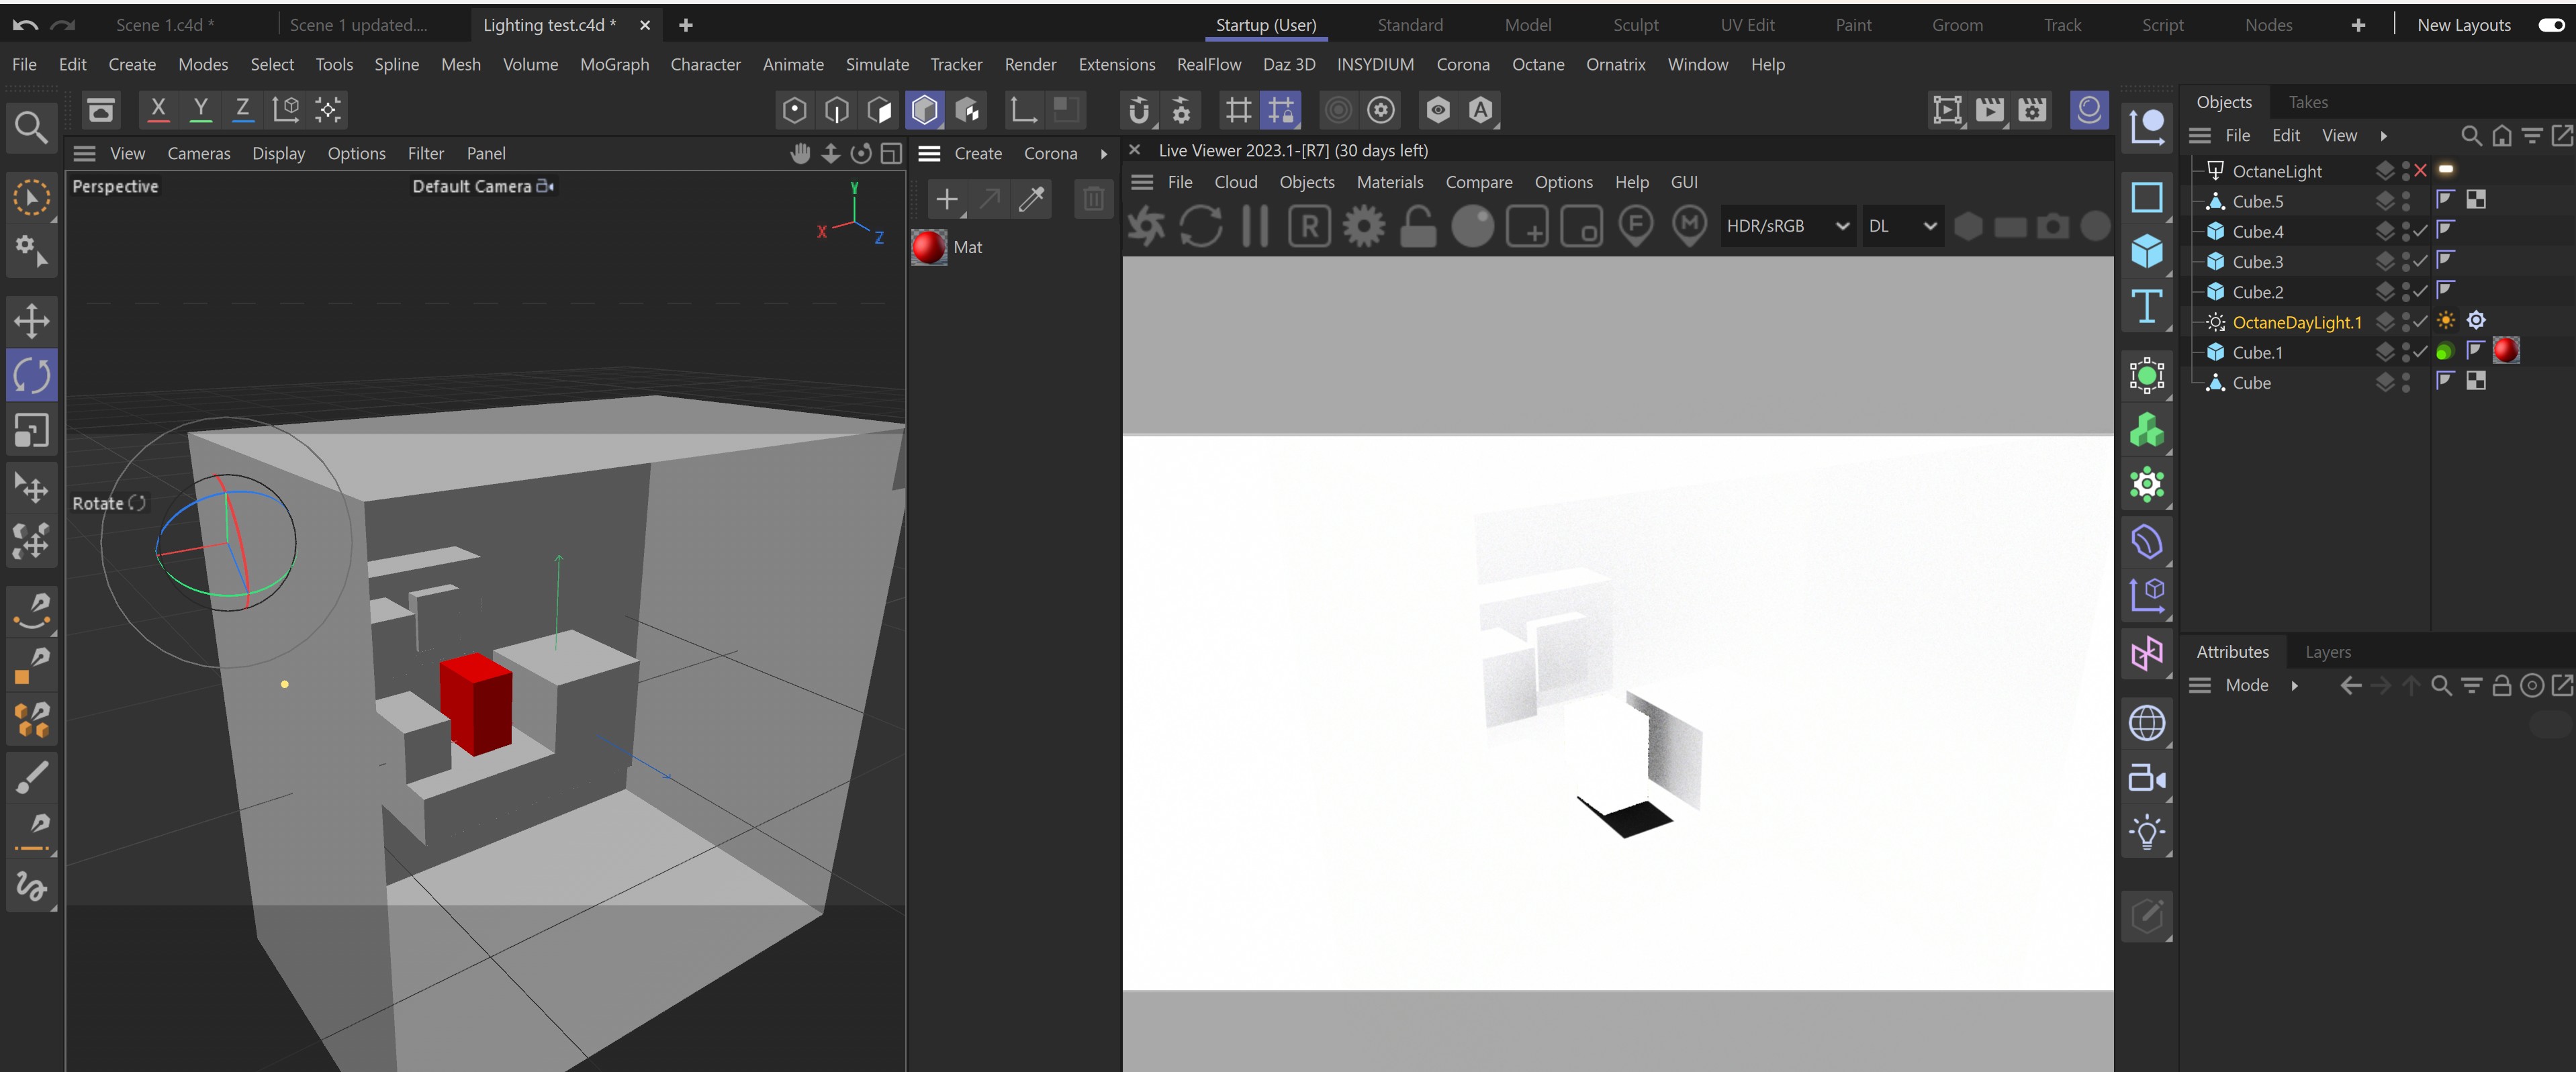Click the render region R button

click(x=1309, y=226)
